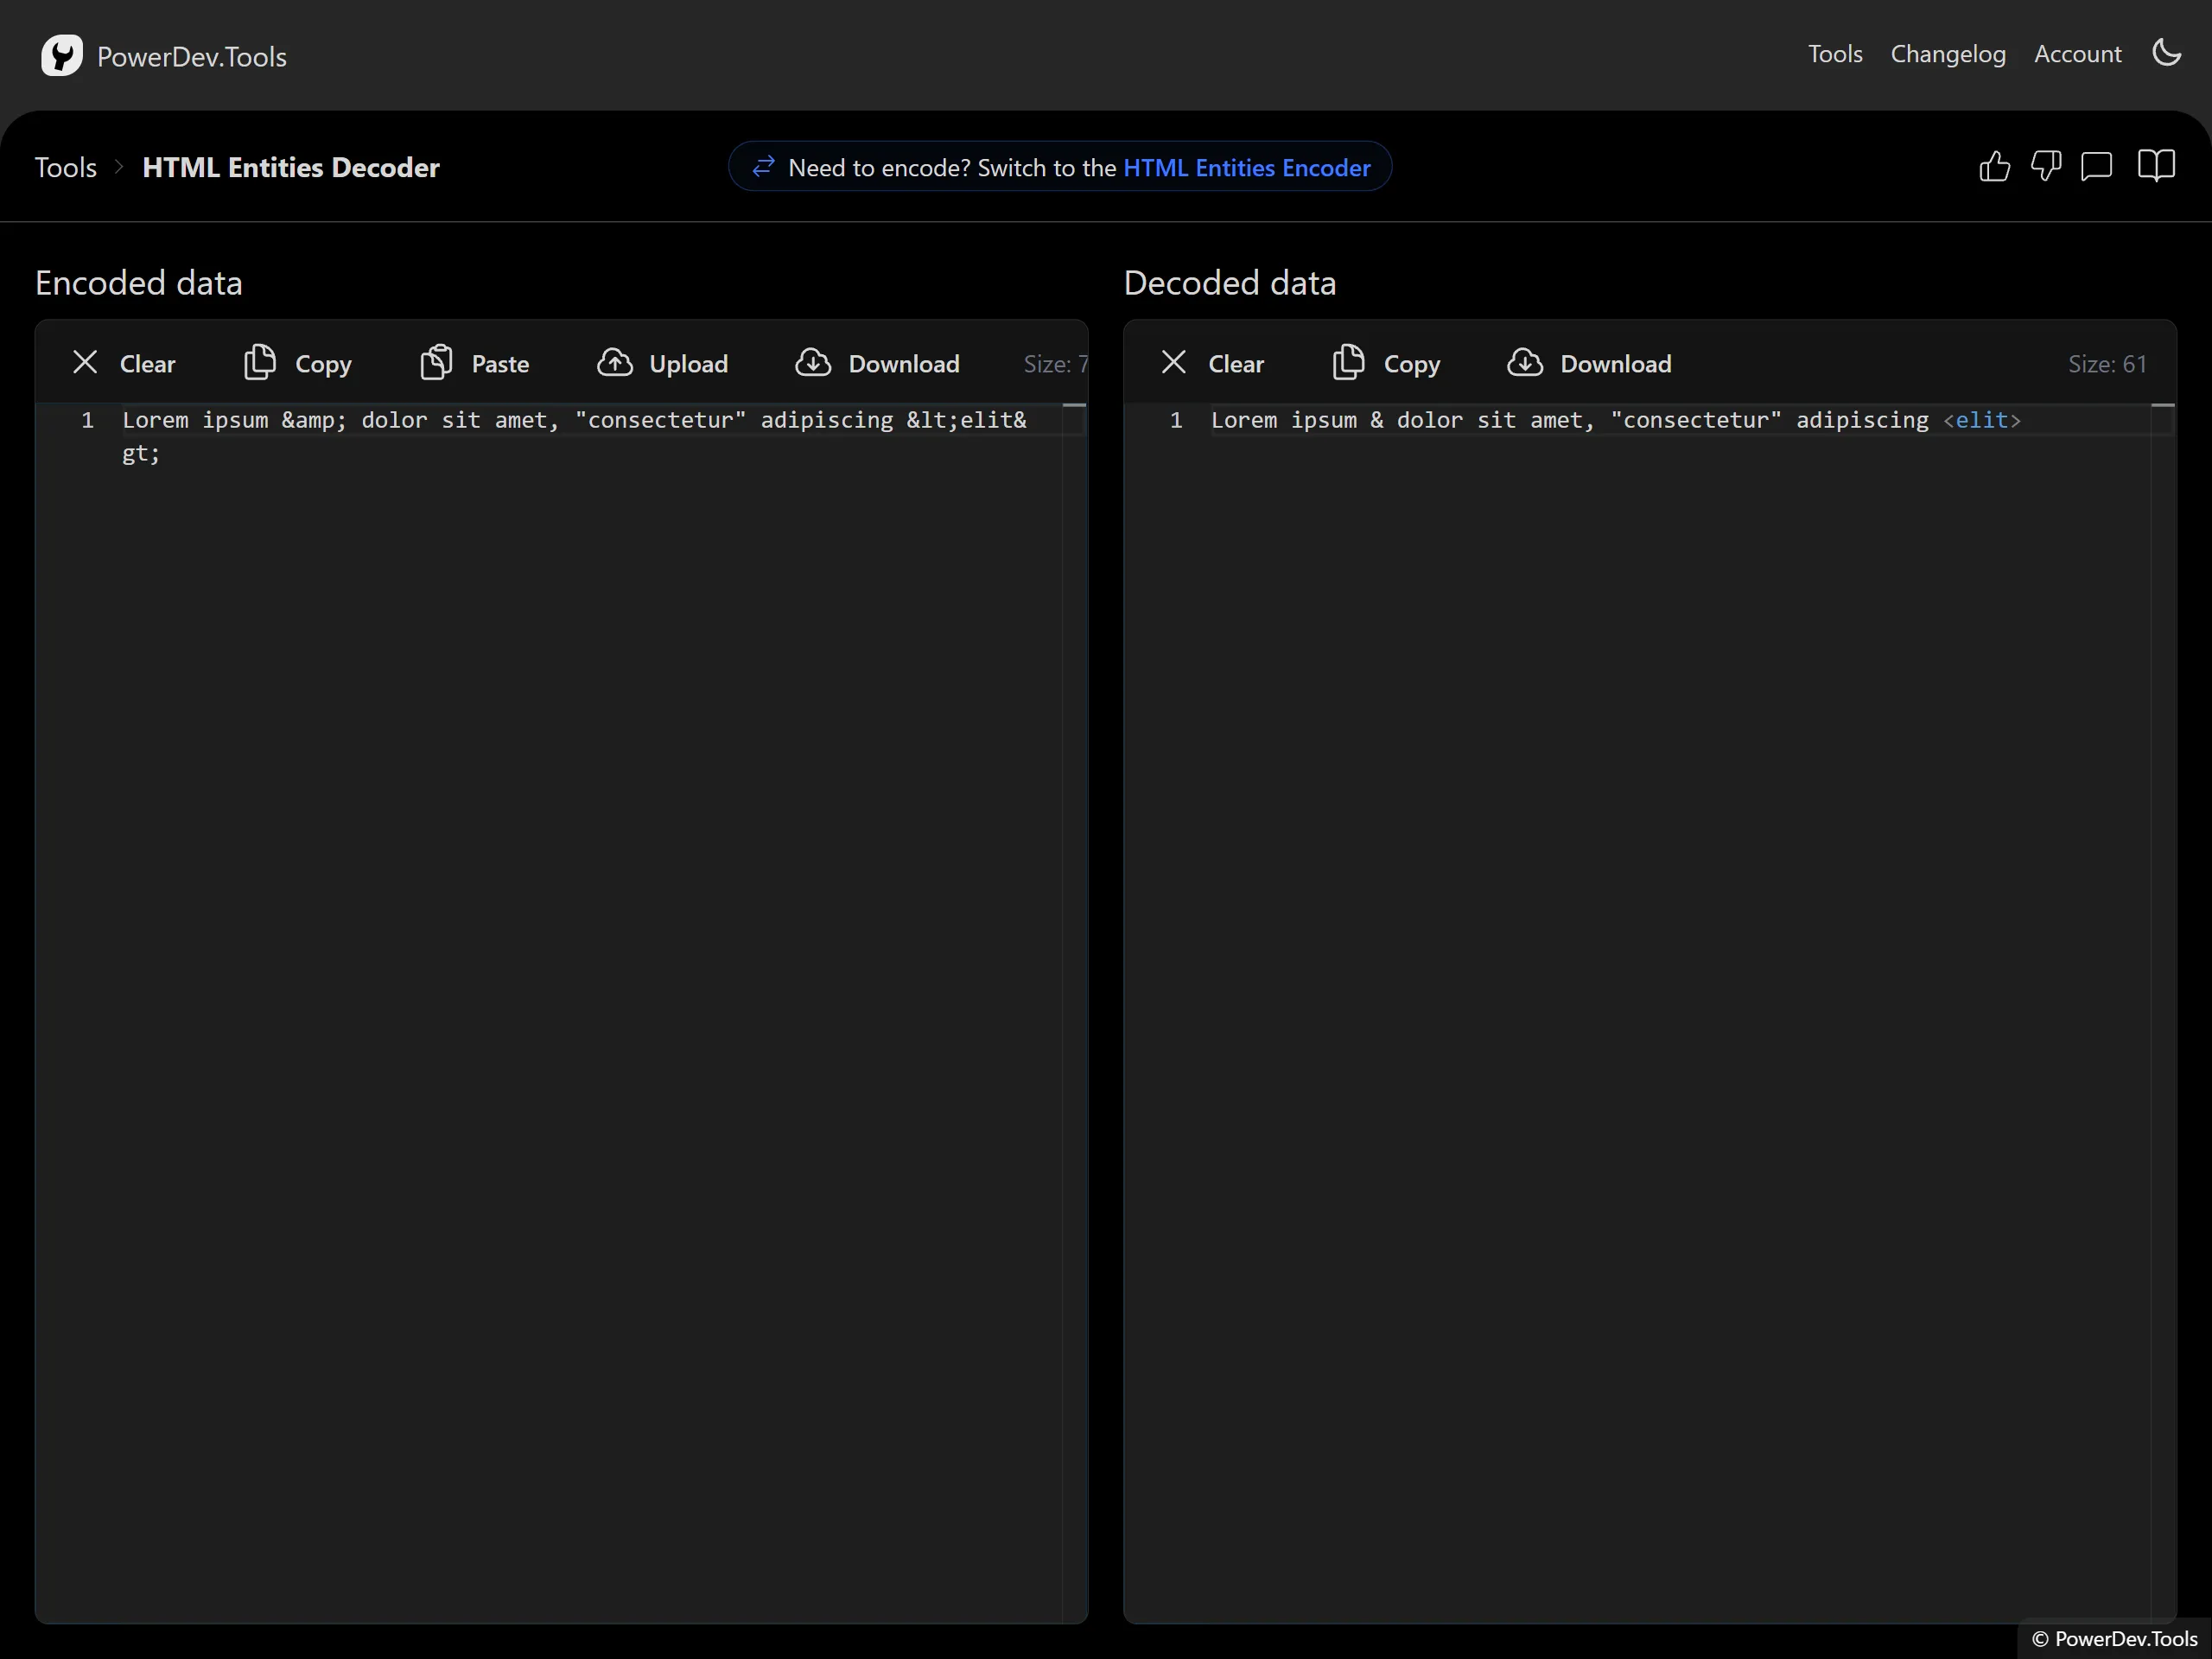Click the HTML Entities Decoder breadcrumb title
Screen dimensions: 2212x1659
click(x=291, y=167)
